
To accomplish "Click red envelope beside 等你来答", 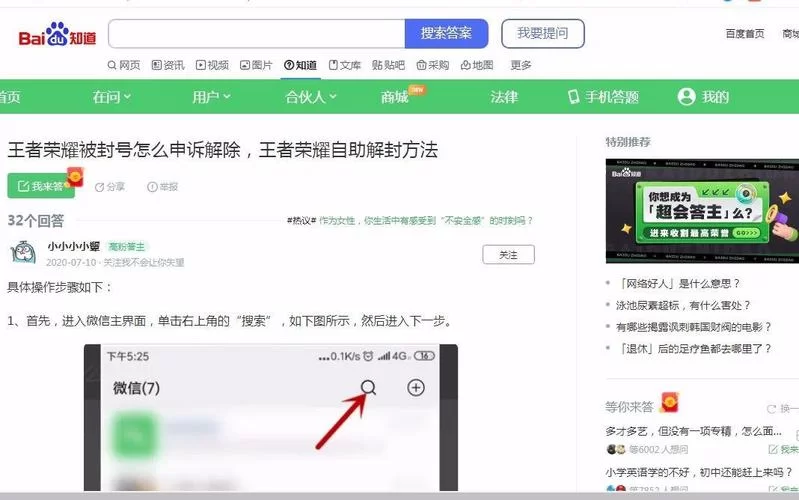I will [670, 402].
